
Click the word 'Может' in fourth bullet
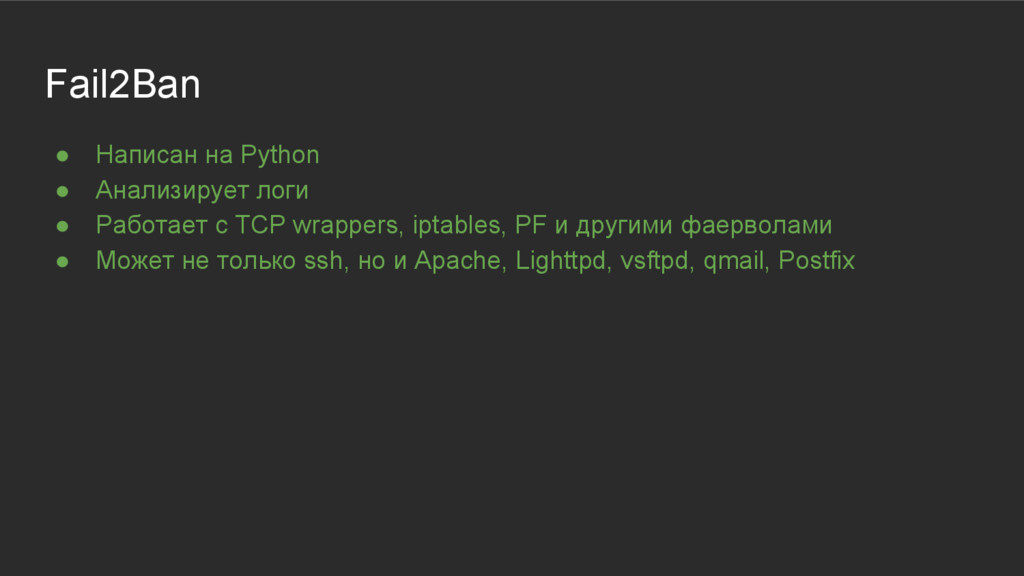tap(135, 261)
